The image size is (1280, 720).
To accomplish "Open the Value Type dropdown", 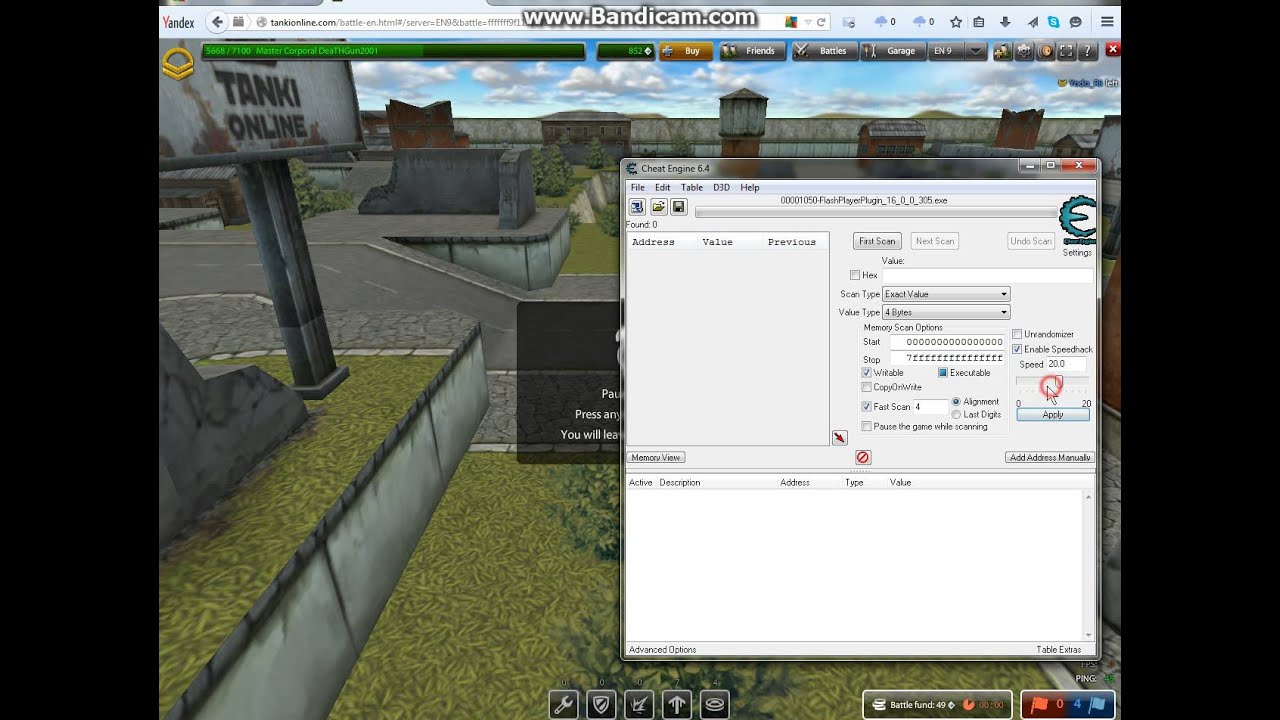I will pyautogui.click(x=946, y=313).
